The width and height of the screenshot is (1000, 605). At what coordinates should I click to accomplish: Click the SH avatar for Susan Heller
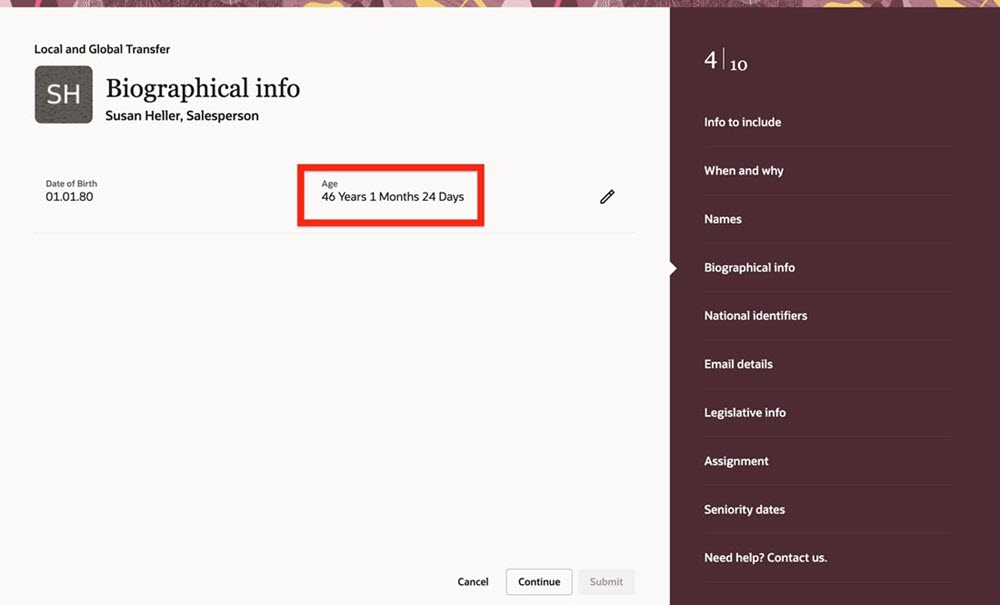click(x=63, y=94)
